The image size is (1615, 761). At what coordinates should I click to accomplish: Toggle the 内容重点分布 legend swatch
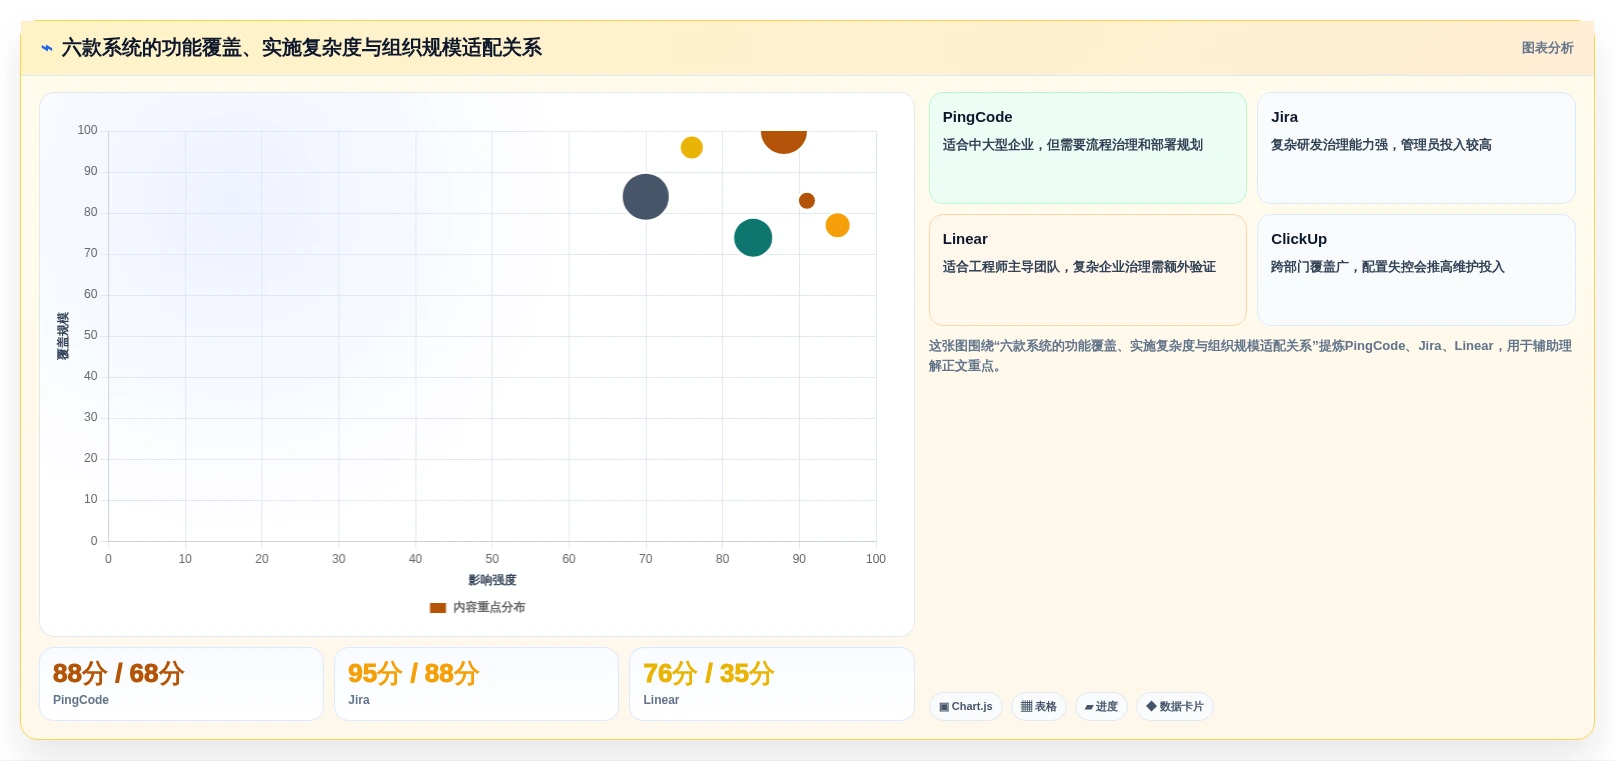coord(438,608)
